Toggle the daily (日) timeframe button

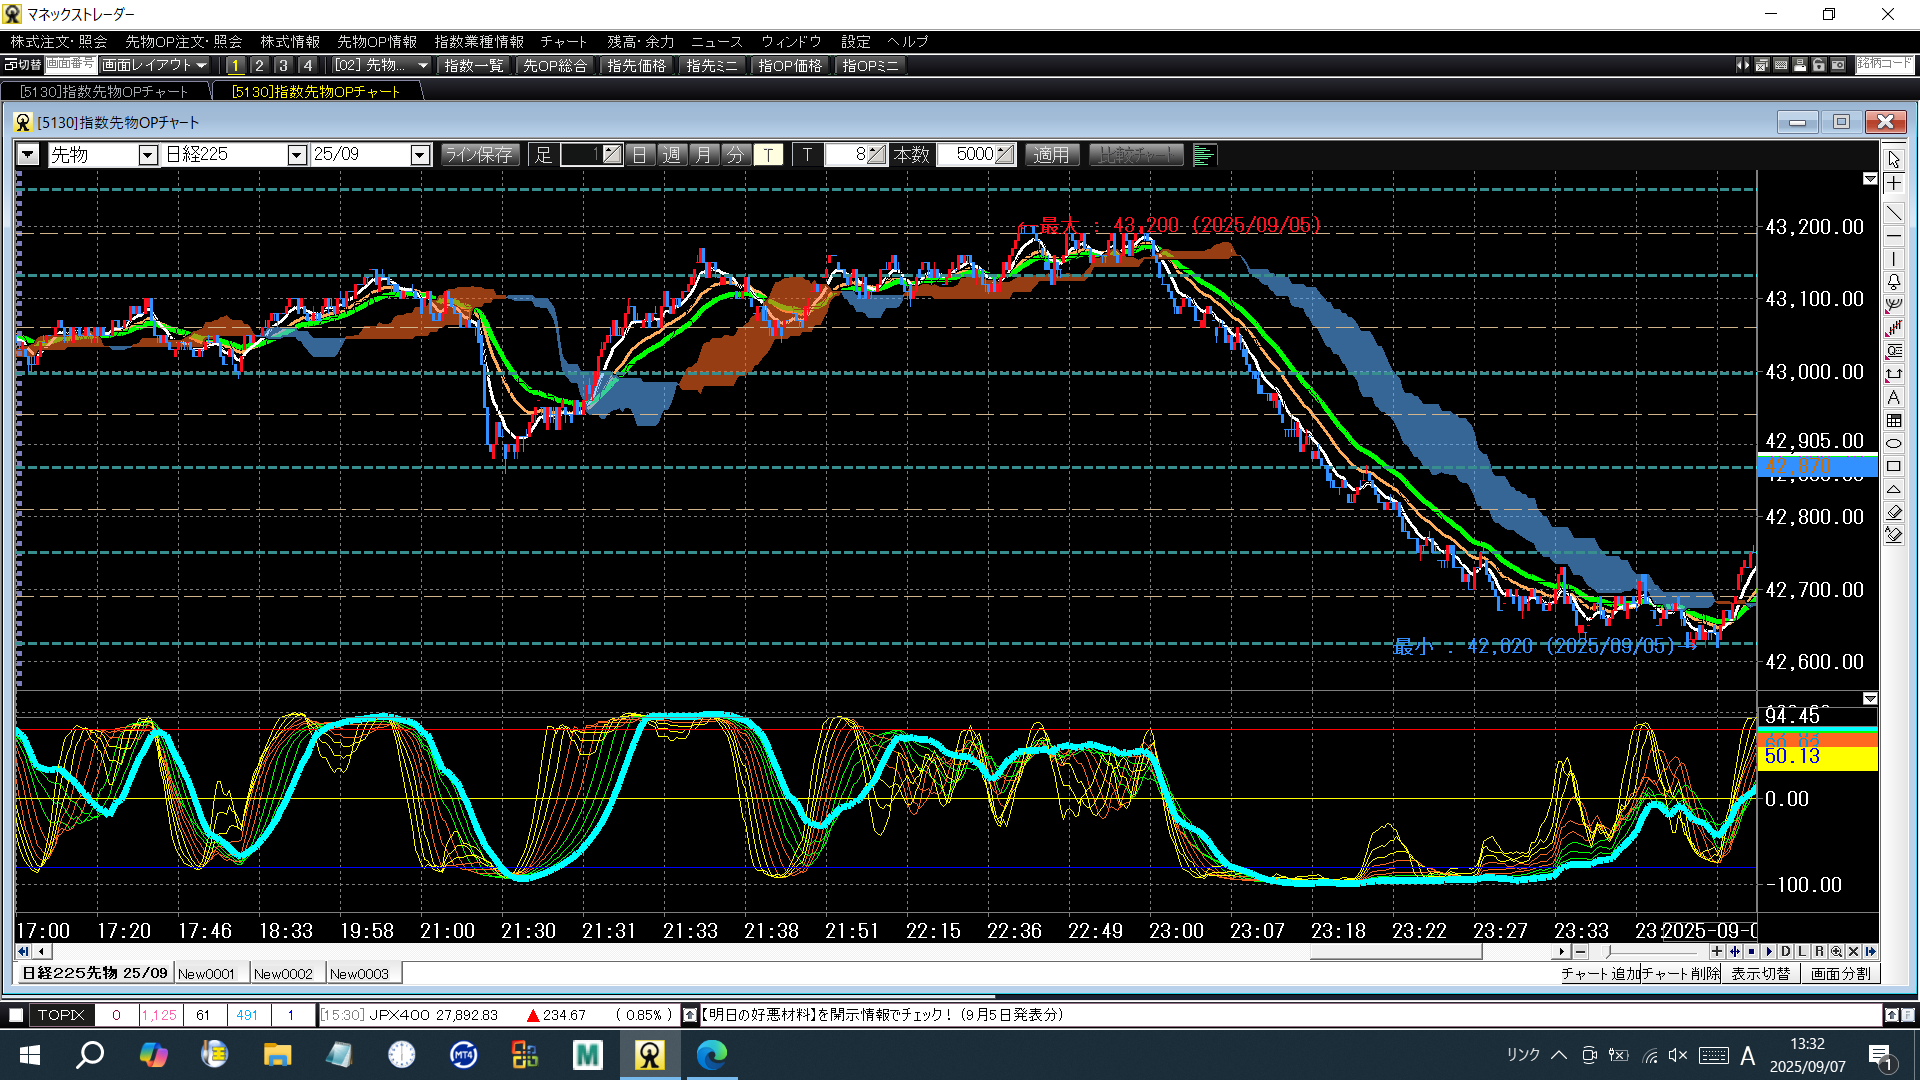tap(640, 155)
